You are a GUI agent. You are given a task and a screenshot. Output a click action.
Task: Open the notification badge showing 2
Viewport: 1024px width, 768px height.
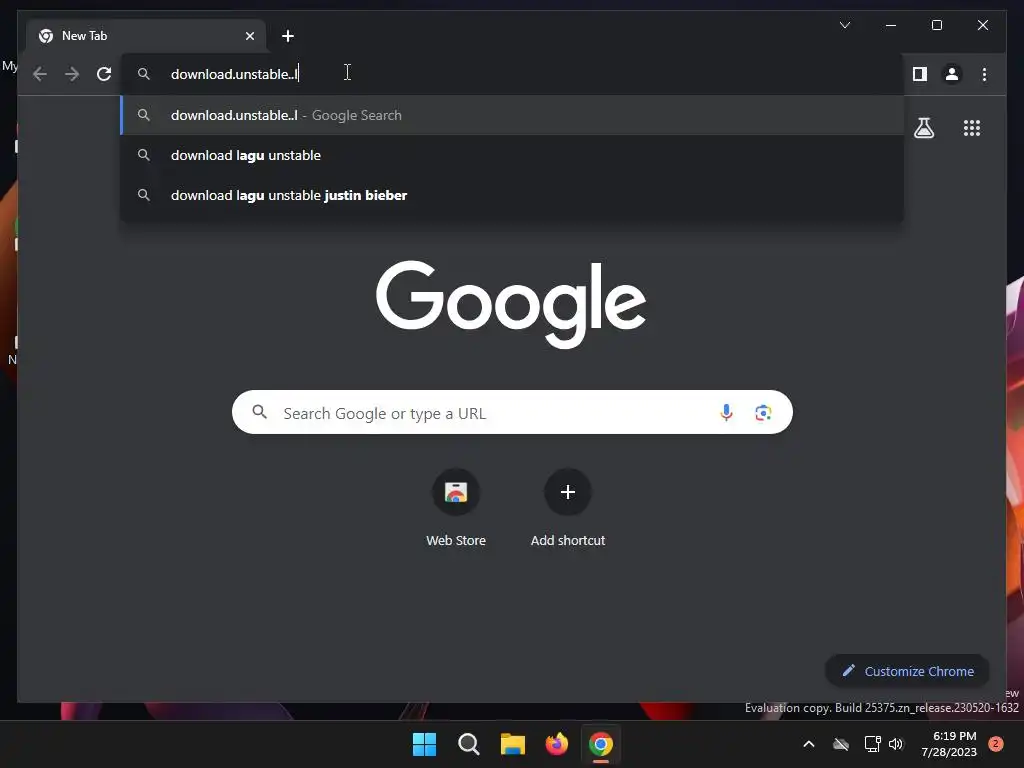coord(996,744)
